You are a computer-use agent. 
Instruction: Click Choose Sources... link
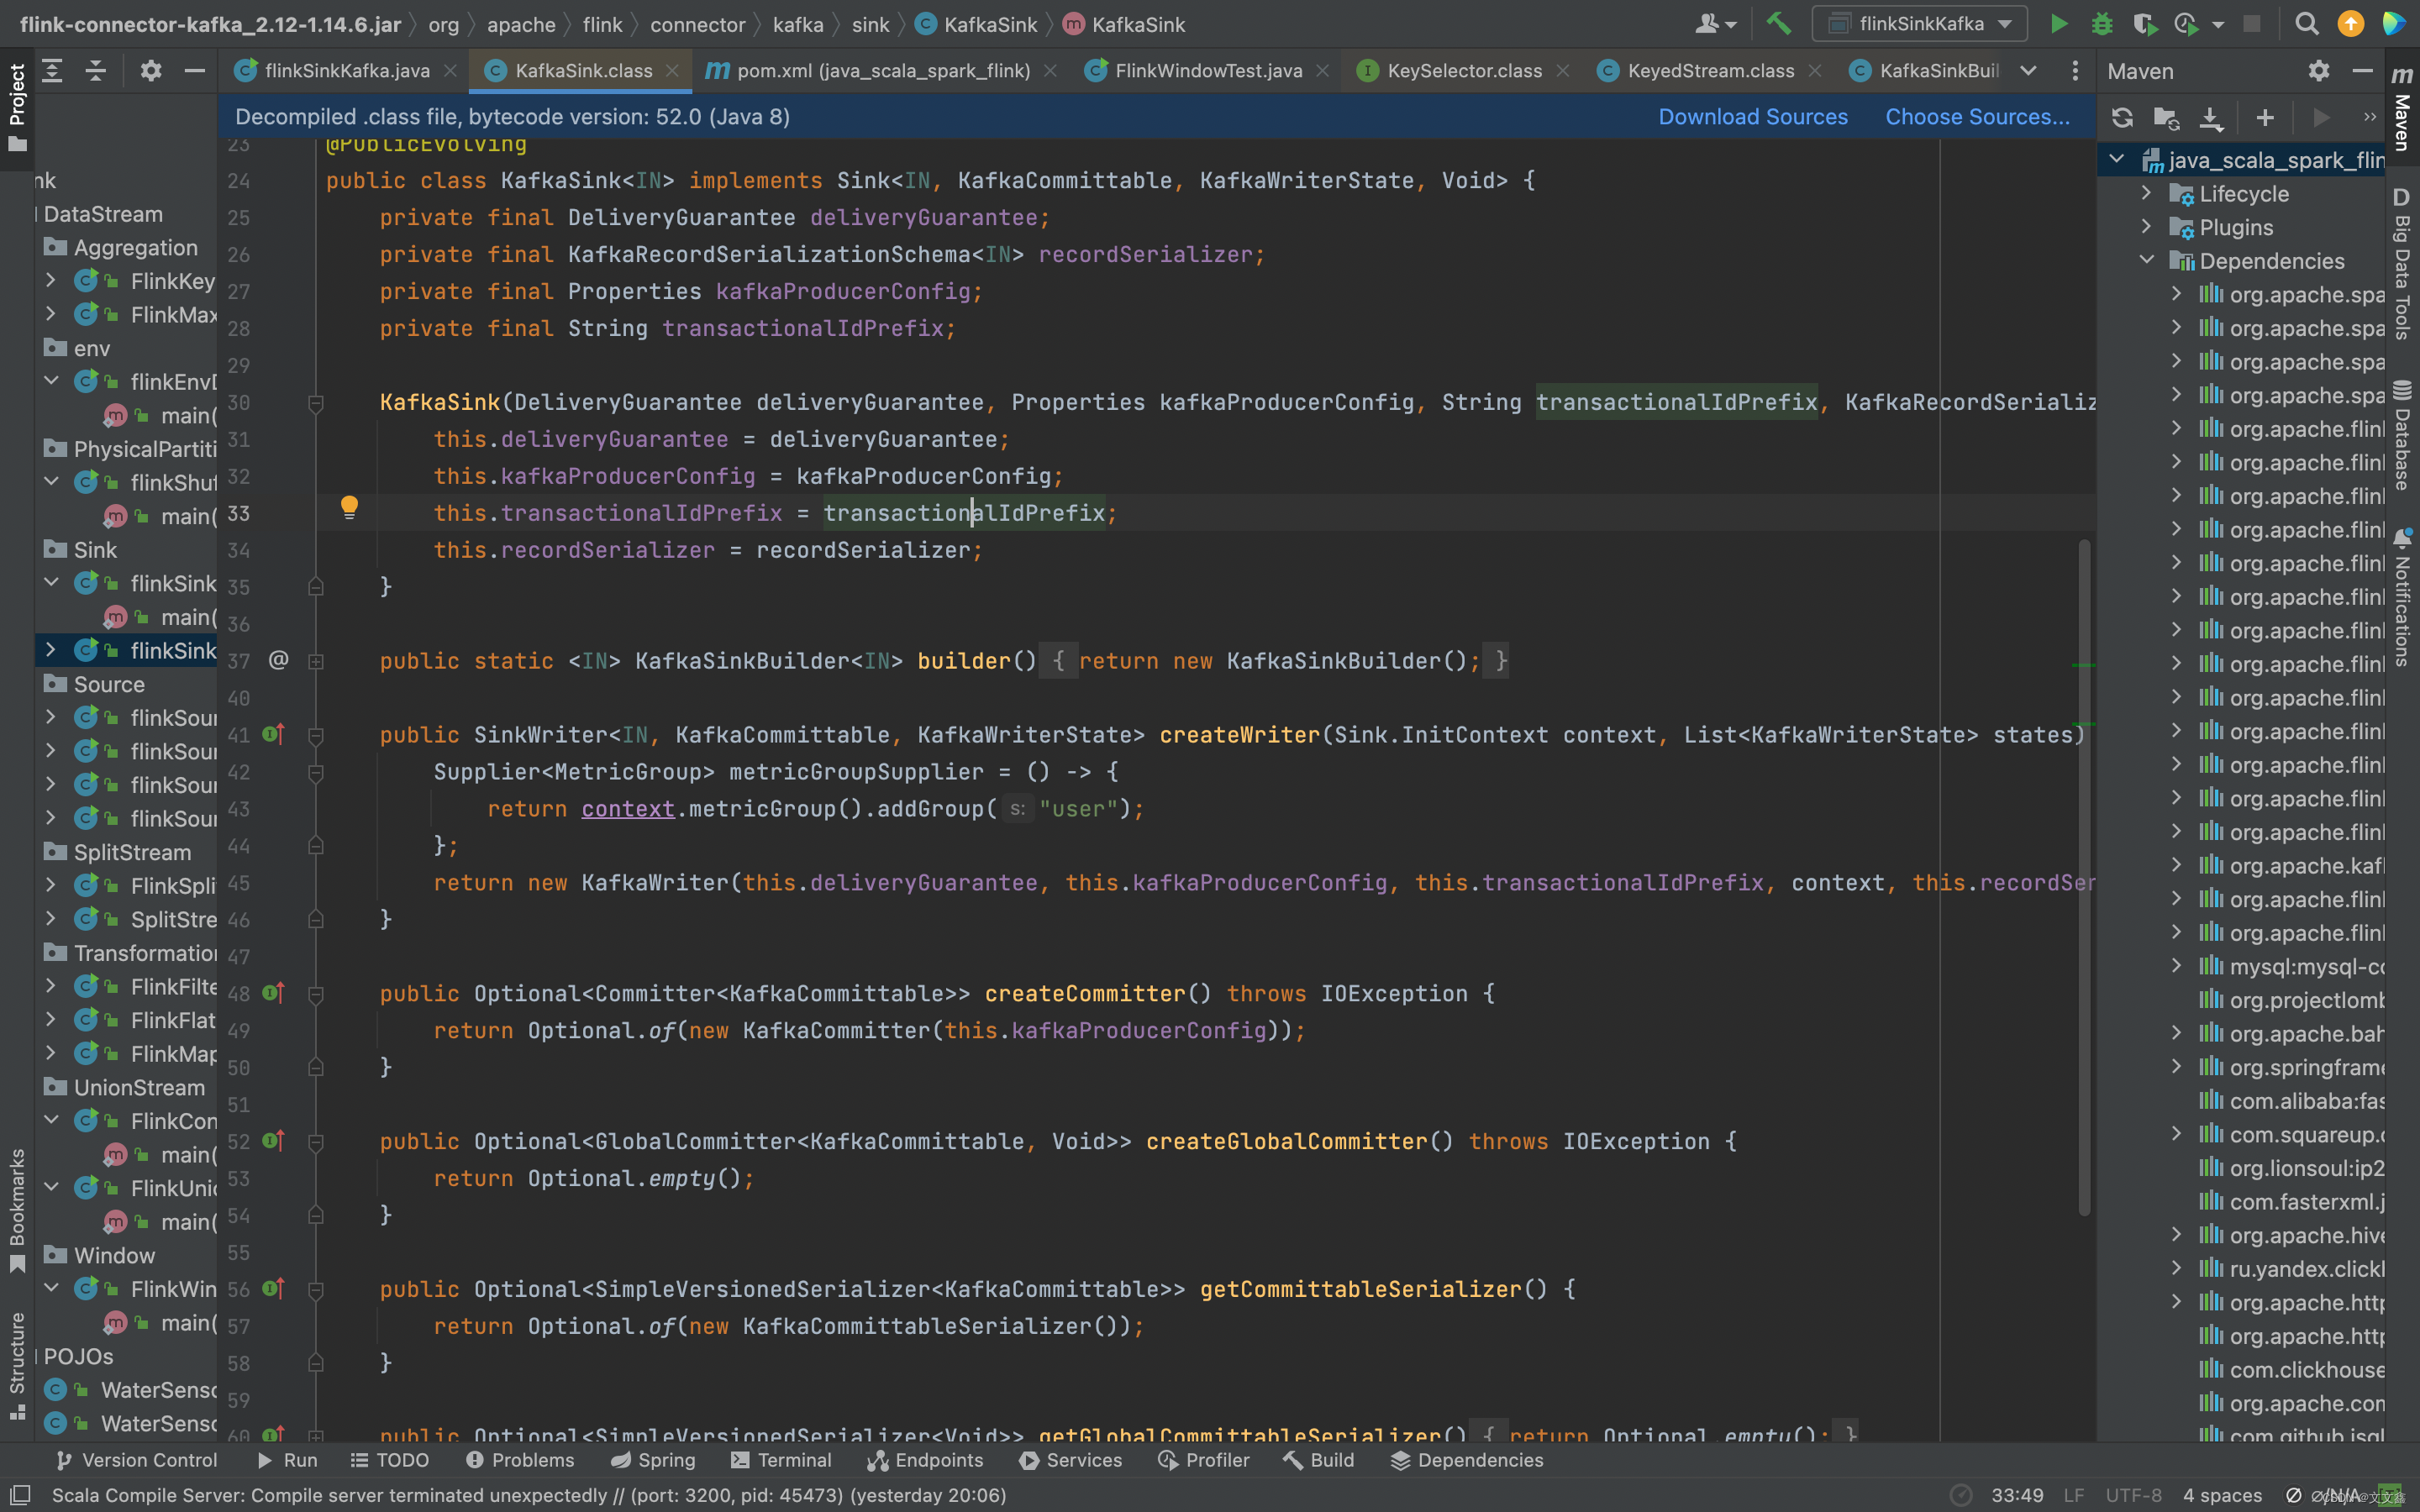pos(1977,117)
